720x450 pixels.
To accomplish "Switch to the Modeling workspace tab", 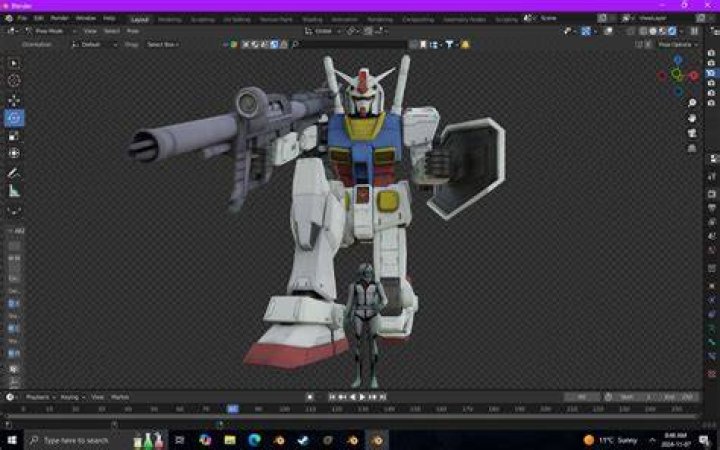I will coord(170,19).
